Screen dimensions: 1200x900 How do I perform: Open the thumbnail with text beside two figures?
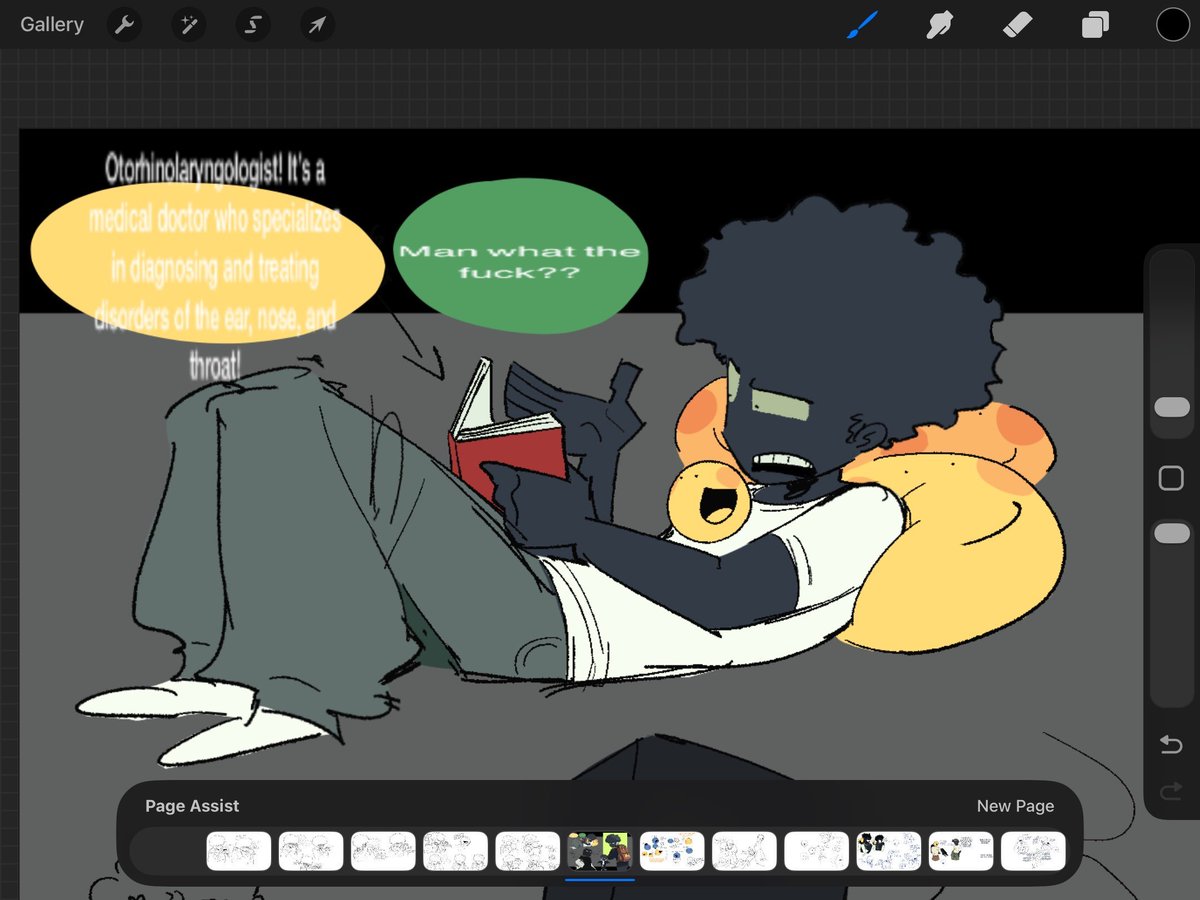(x=961, y=851)
